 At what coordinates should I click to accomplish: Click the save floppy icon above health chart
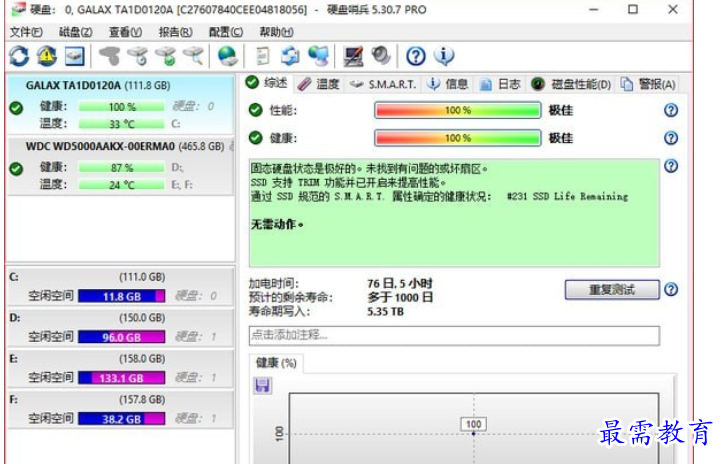tap(263, 385)
